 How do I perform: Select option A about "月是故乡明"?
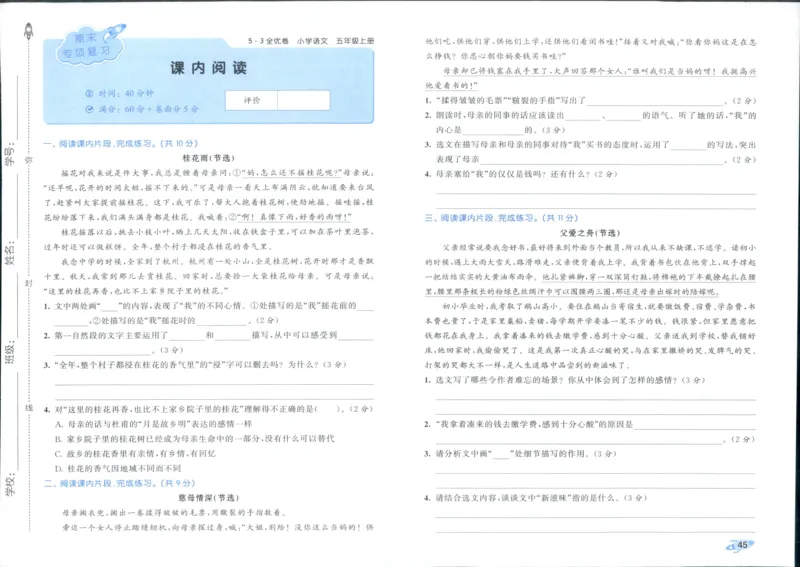click(154, 424)
